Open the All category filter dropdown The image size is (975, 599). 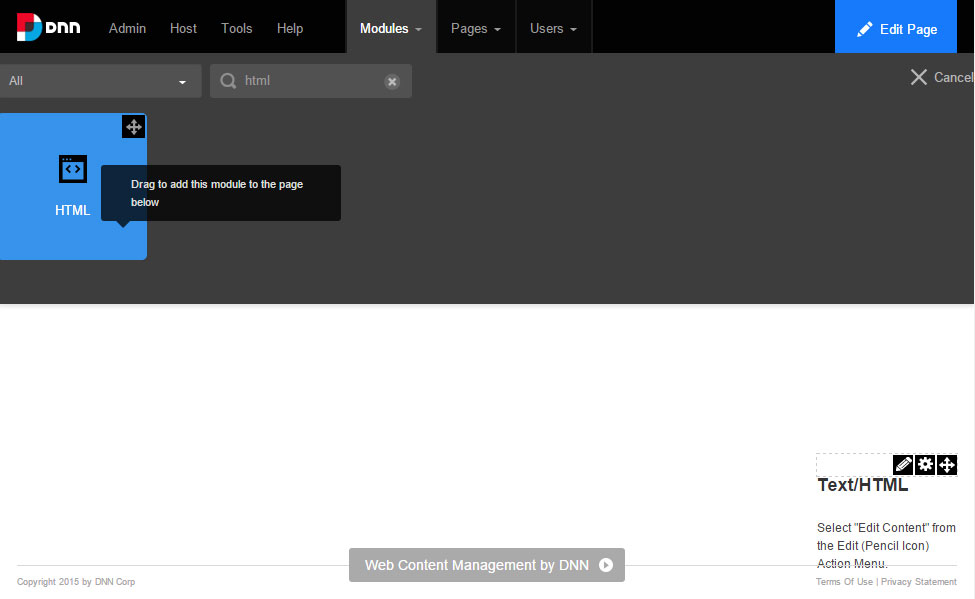click(99, 81)
